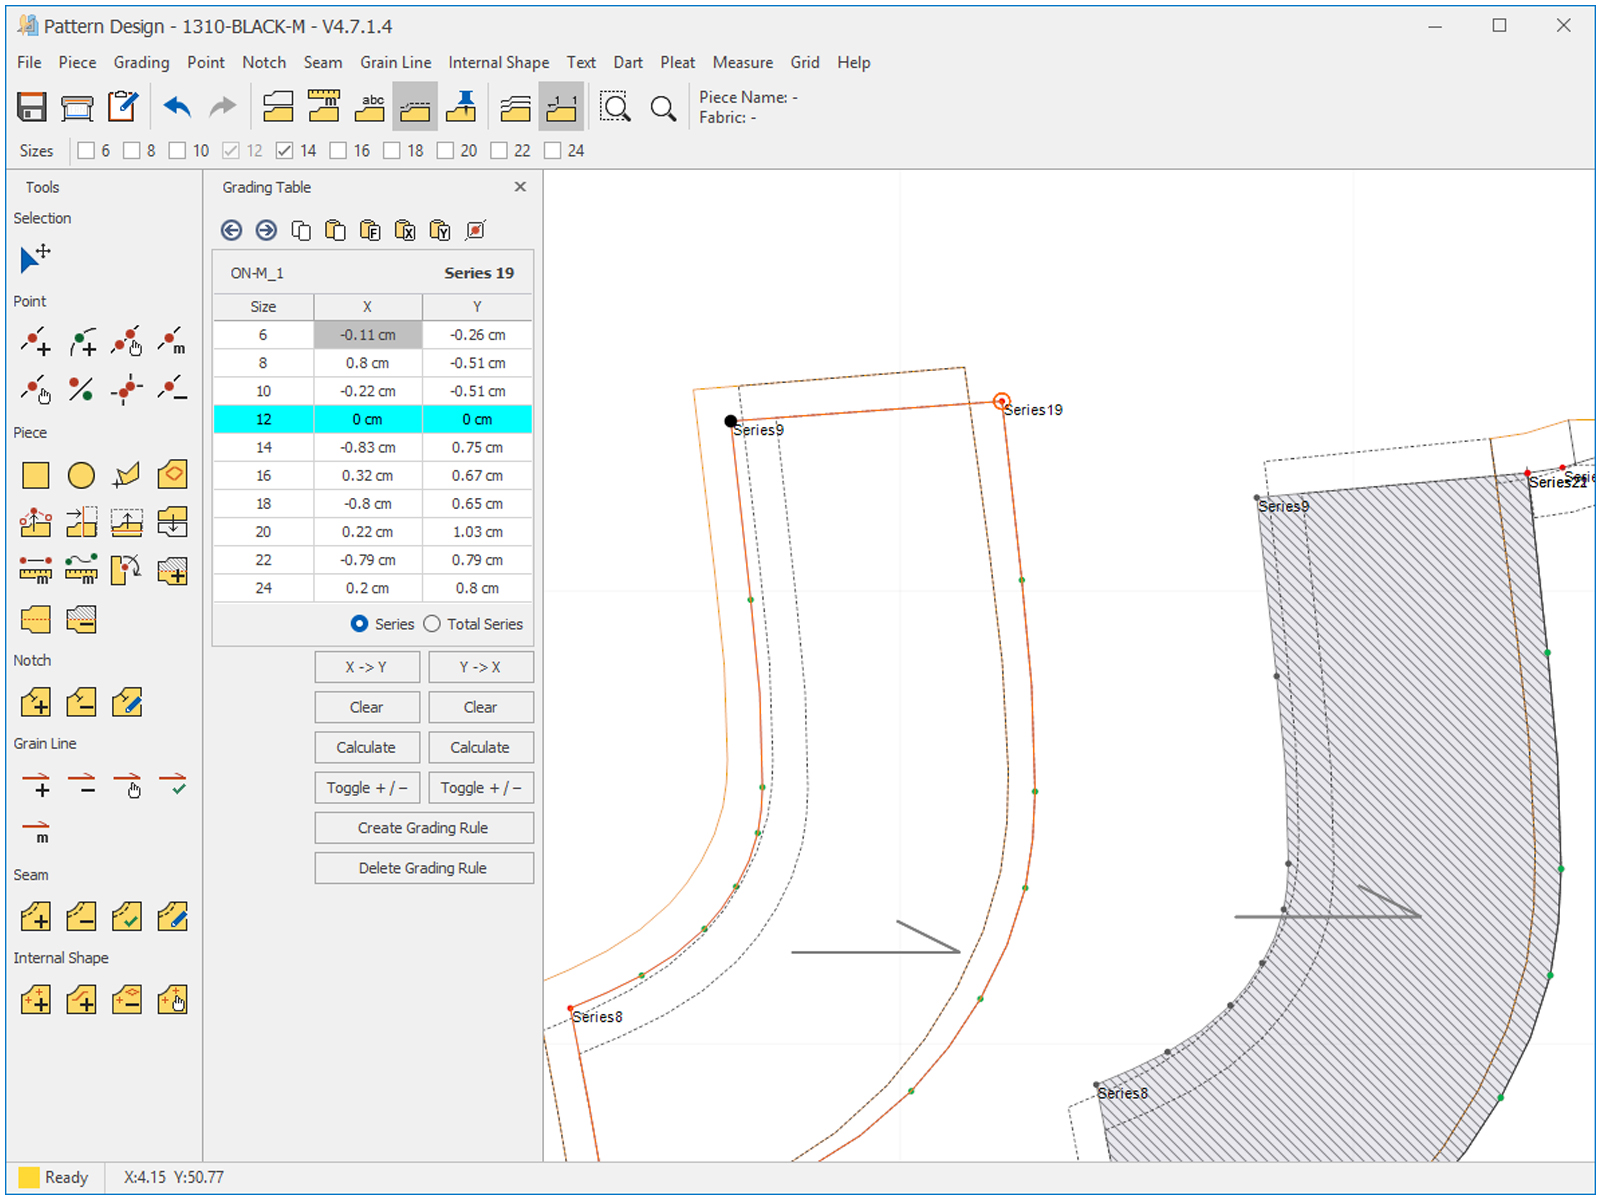Image resolution: width=1600 pixels, height=1200 pixels.
Task: Click the previous point arrow in Grading Table
Action: [x=231, y=231]
